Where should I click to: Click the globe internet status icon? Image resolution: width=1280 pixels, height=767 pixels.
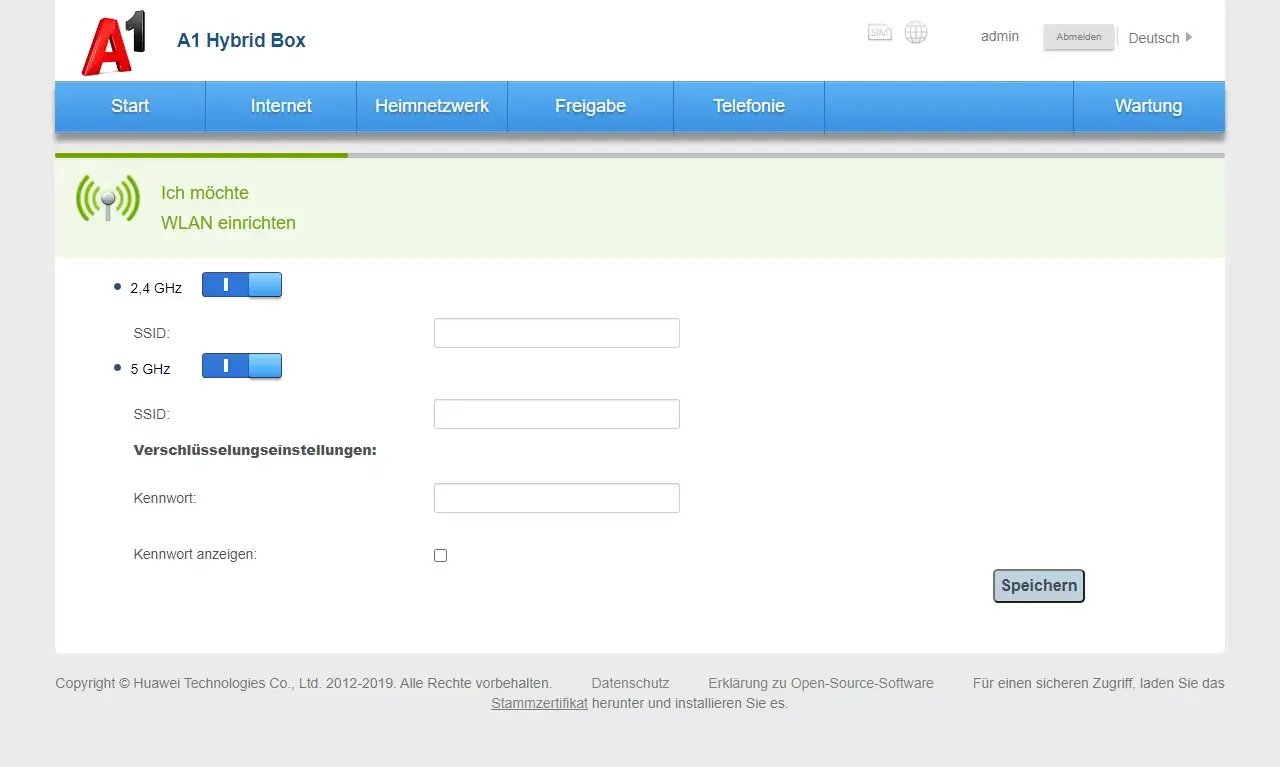click(915, 33)
